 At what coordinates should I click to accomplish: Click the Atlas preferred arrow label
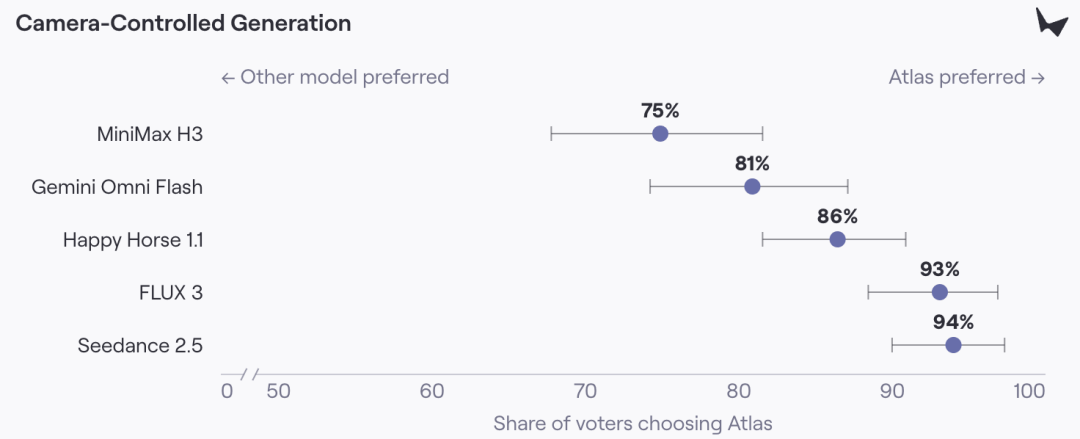(x=967, y=76)
